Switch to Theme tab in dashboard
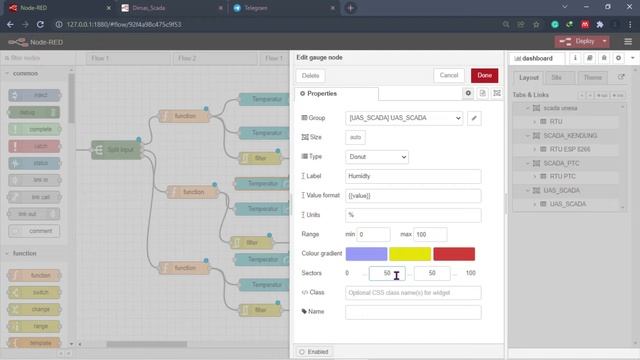Screen dimensions: 640x360 (592, 78)
